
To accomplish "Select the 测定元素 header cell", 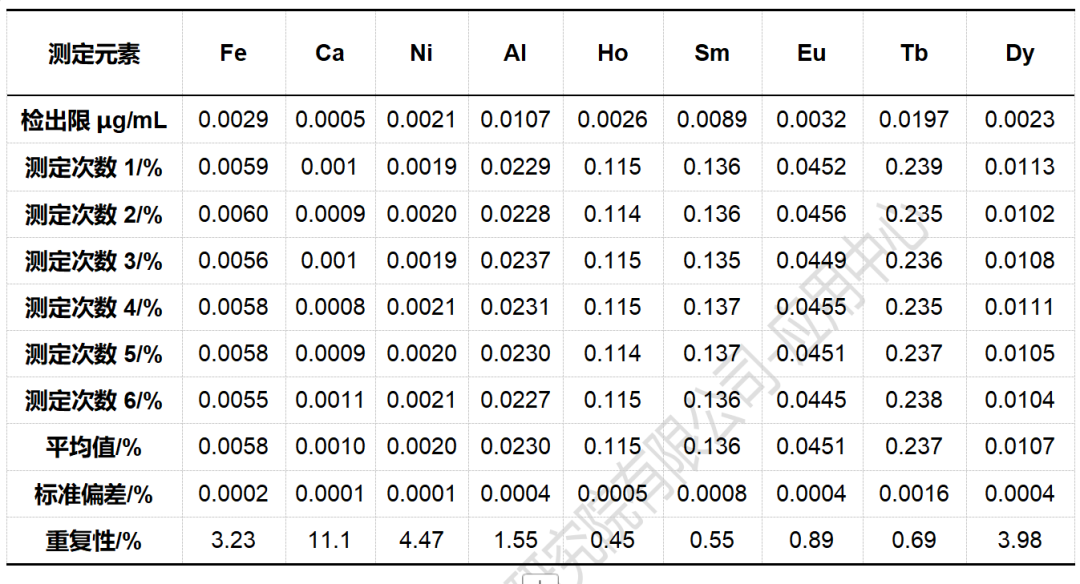I will click(94, 54).
